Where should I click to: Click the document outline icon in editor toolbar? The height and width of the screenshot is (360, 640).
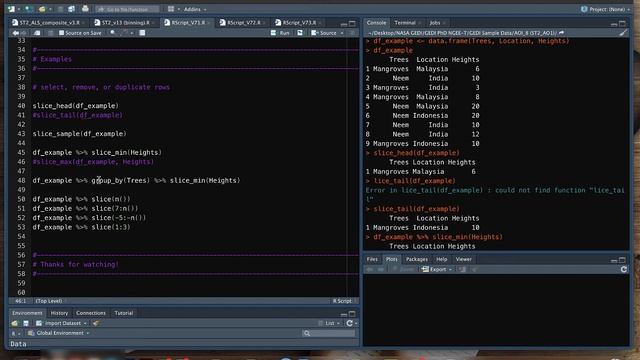352,33
